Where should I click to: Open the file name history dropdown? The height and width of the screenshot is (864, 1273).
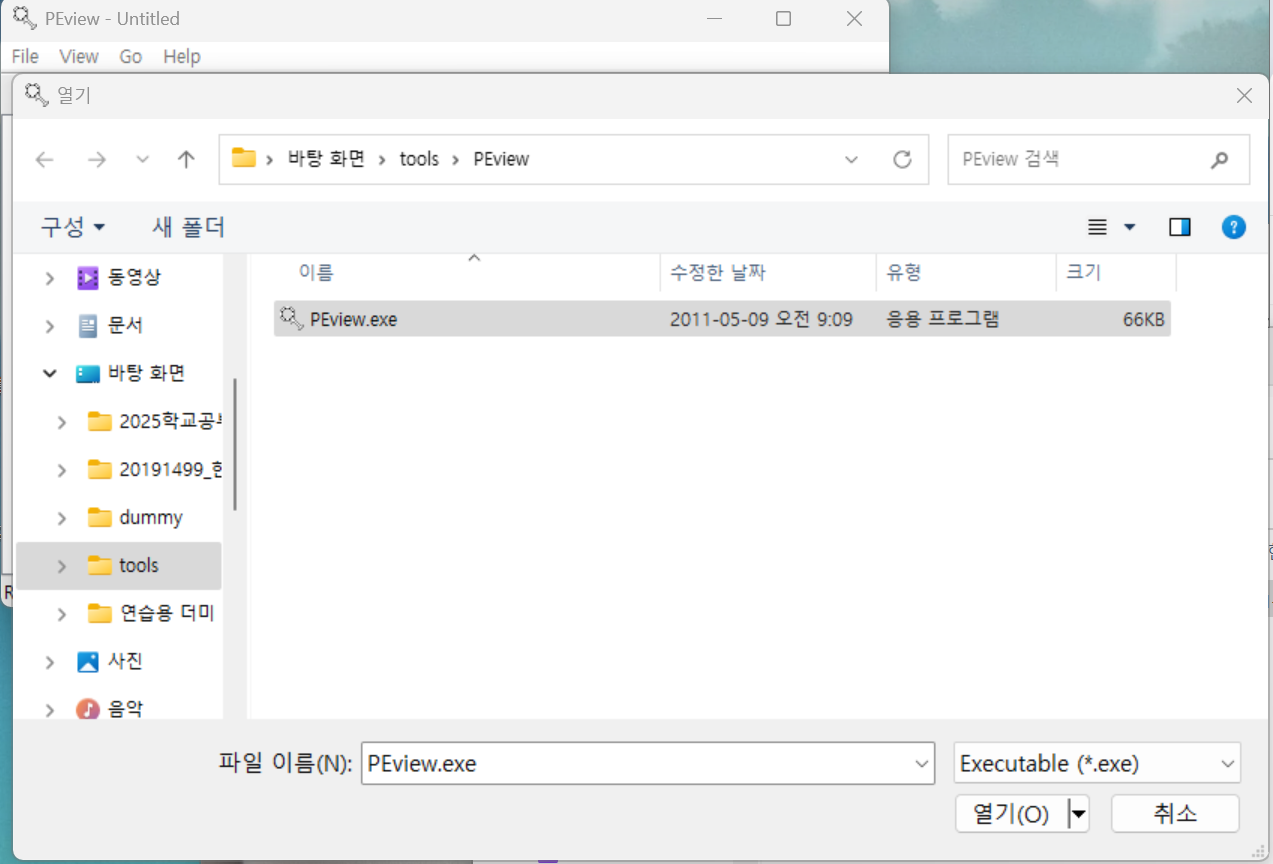point(922,764)
